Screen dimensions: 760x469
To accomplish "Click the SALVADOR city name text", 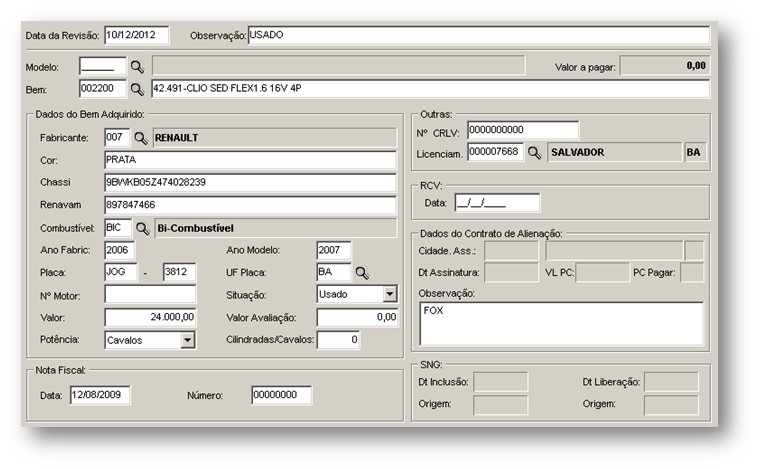I will [x=578, y=153].
